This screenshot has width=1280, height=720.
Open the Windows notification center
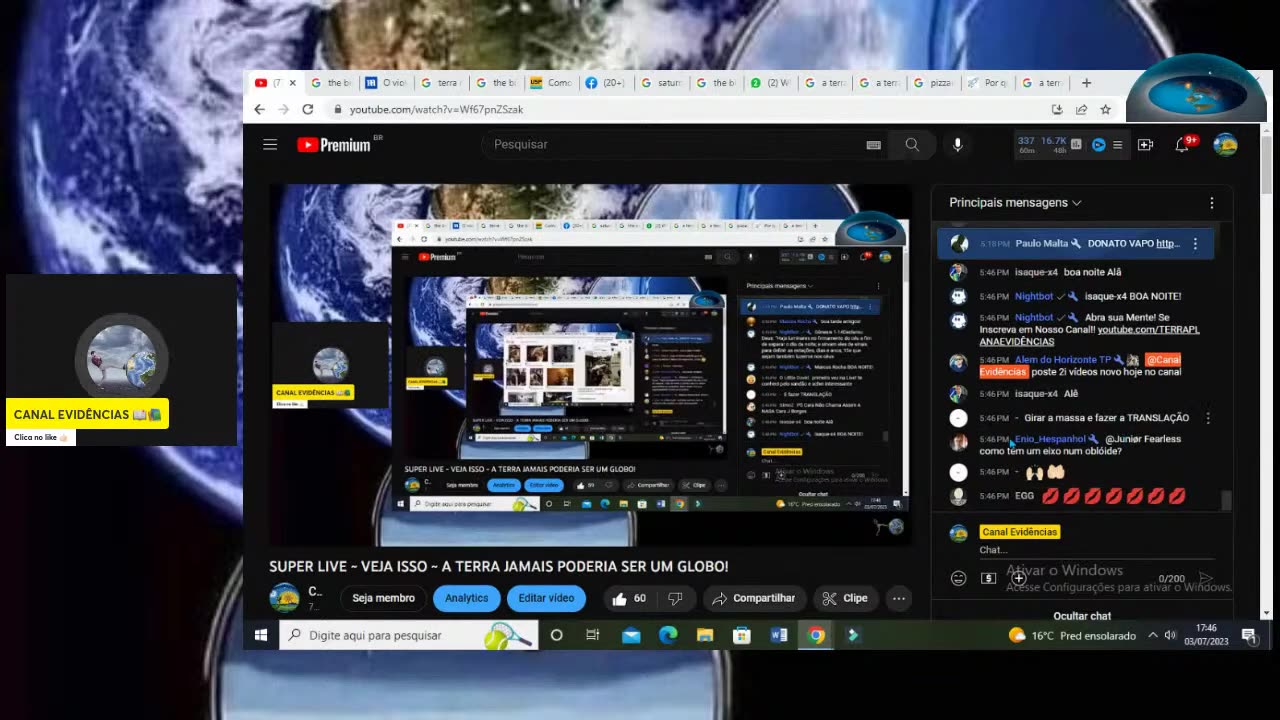point(1249,635)
